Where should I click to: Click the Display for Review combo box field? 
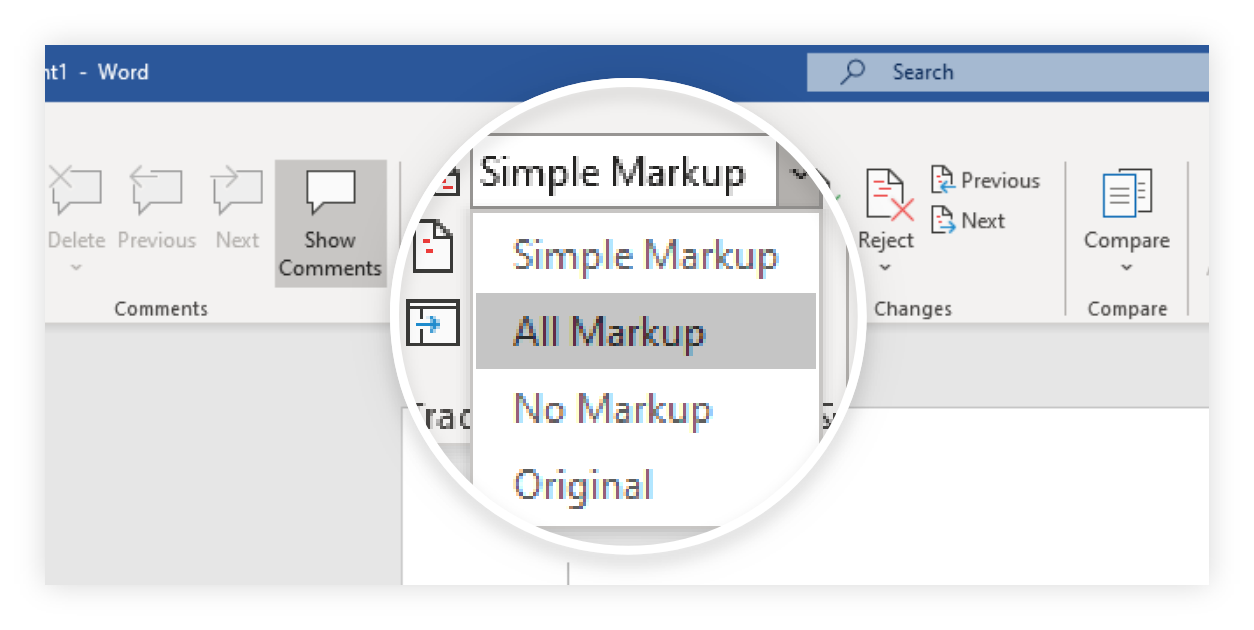620,173
